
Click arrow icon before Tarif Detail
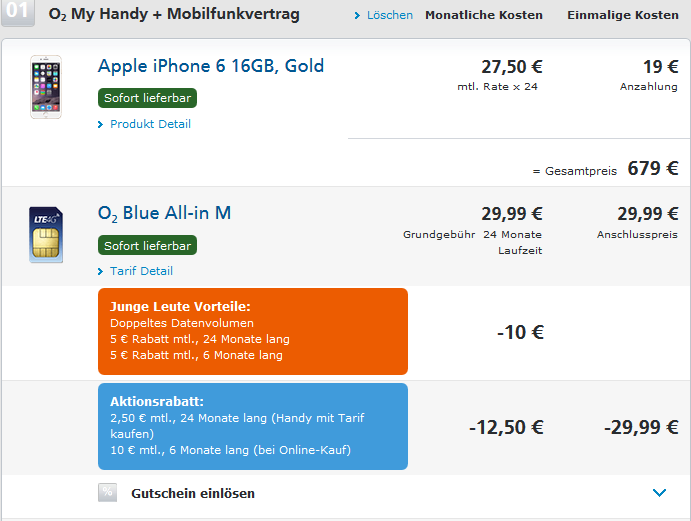click(100, 271)
